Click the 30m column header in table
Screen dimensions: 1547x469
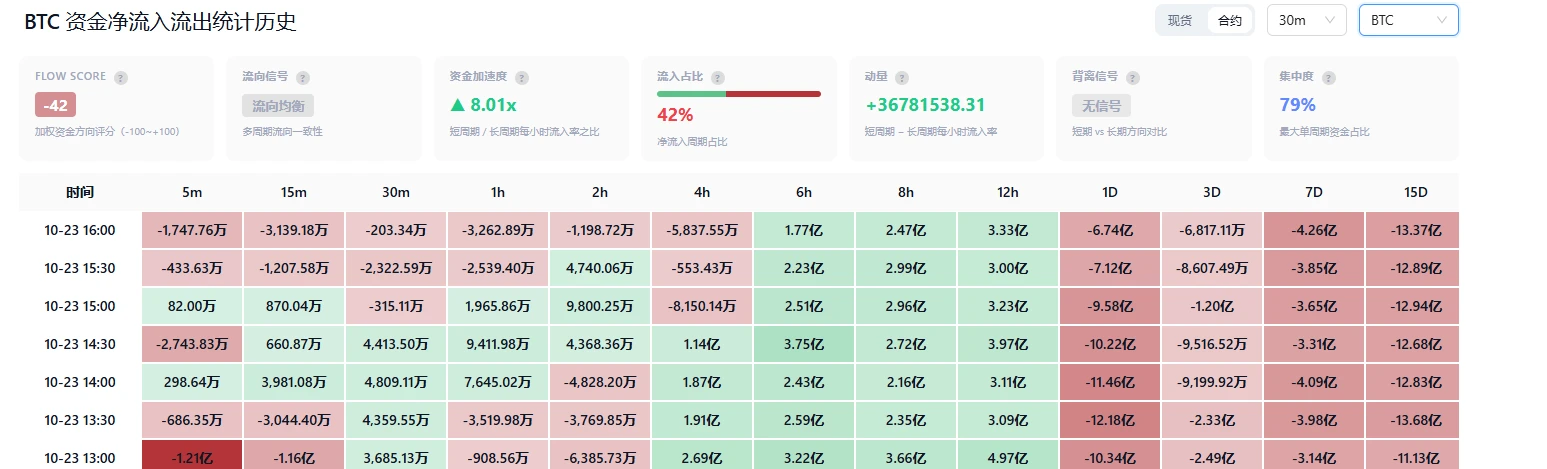tap(397, 192)
